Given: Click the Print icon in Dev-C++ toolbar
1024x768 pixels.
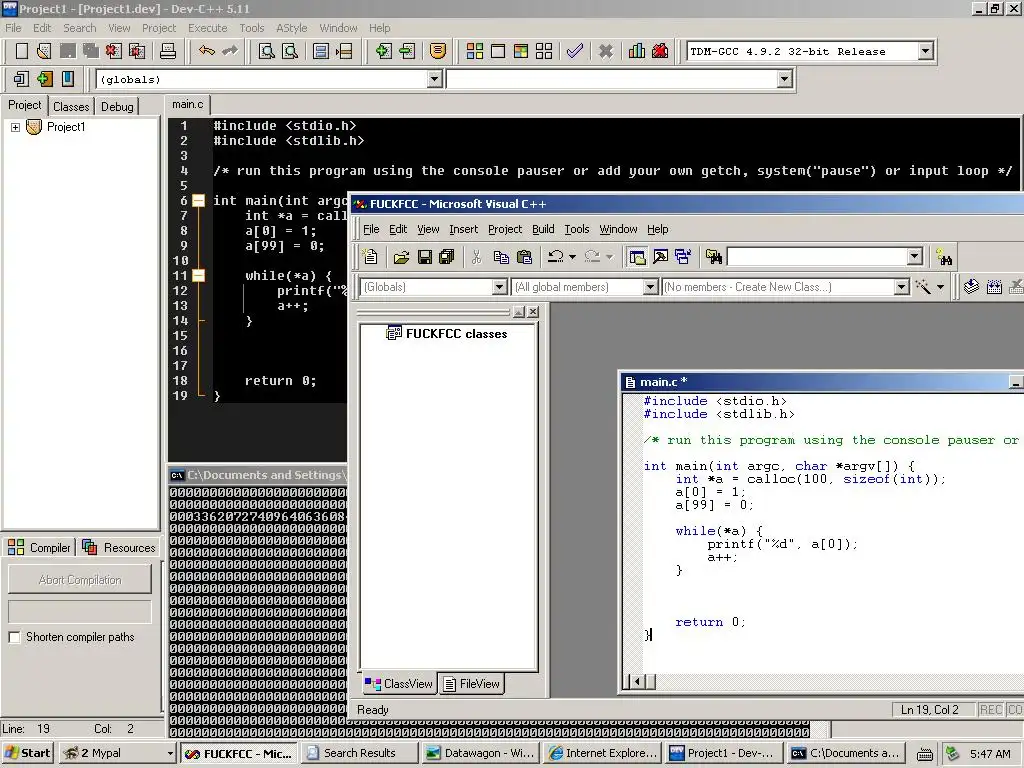Looking at the screenshot, I should (x=168, y=51).
